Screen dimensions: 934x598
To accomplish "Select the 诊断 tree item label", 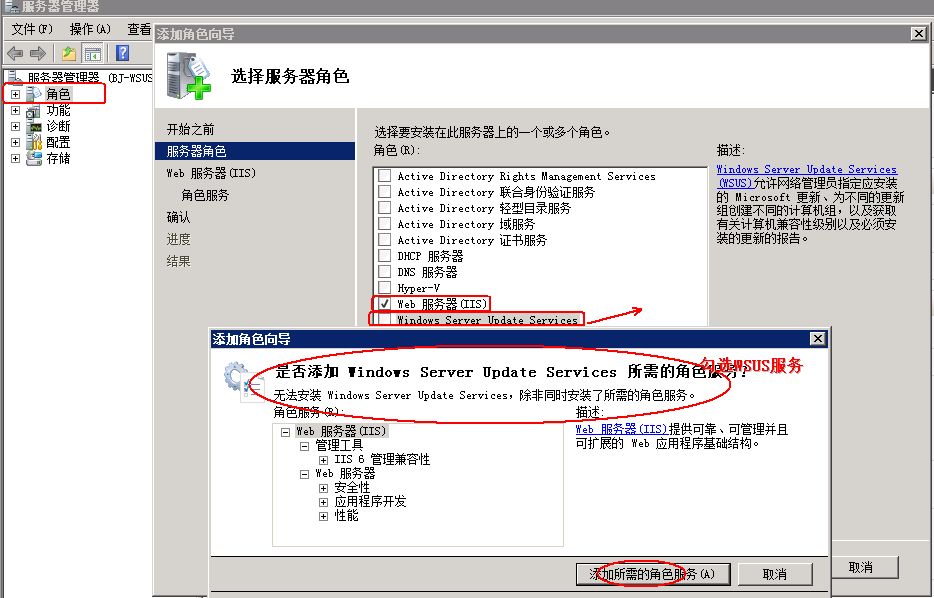I will pyautogui.click(x=58, y=126).
